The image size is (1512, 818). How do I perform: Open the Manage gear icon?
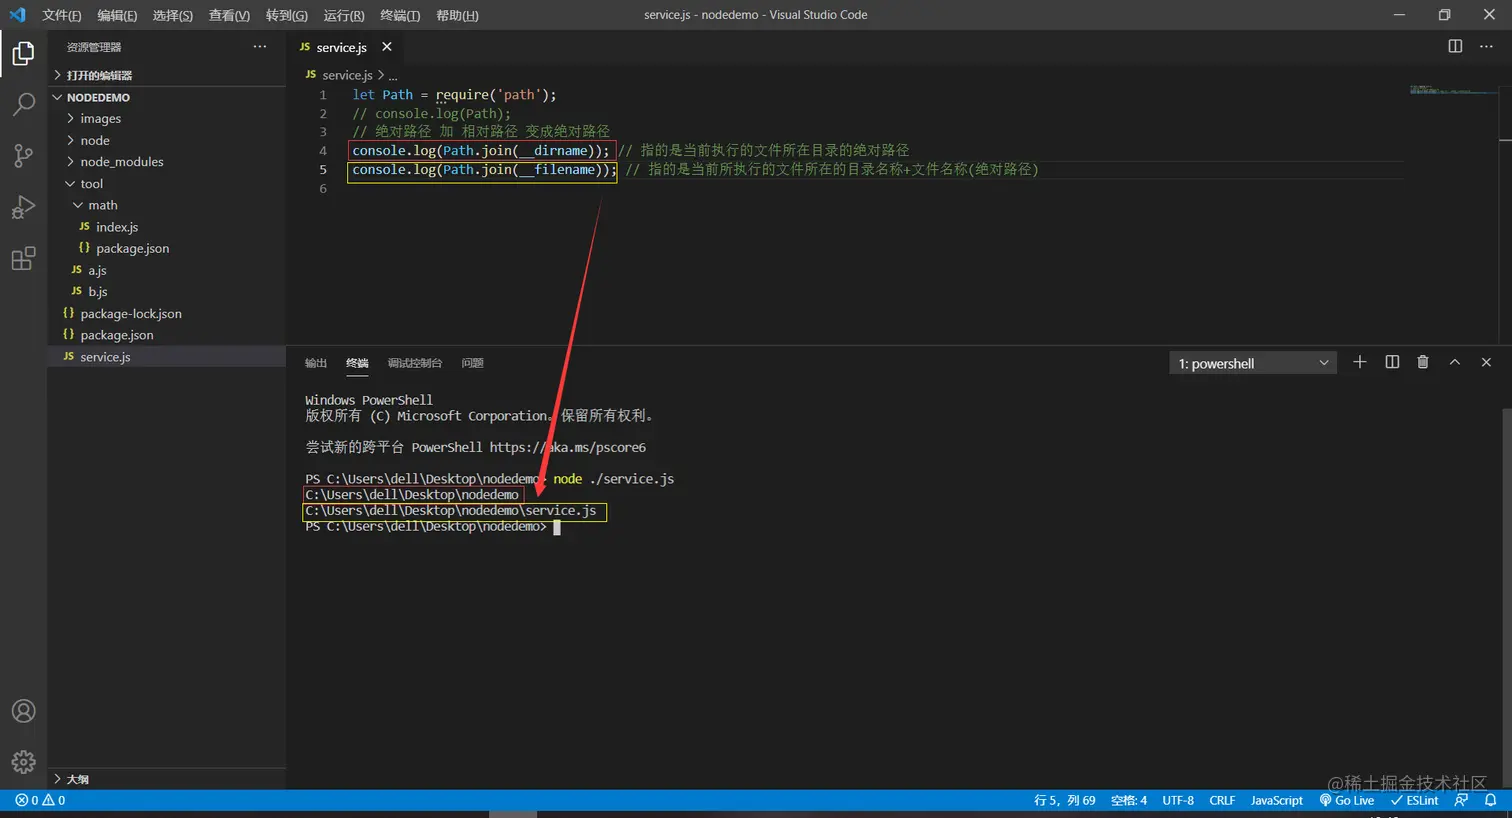point(23,762)
